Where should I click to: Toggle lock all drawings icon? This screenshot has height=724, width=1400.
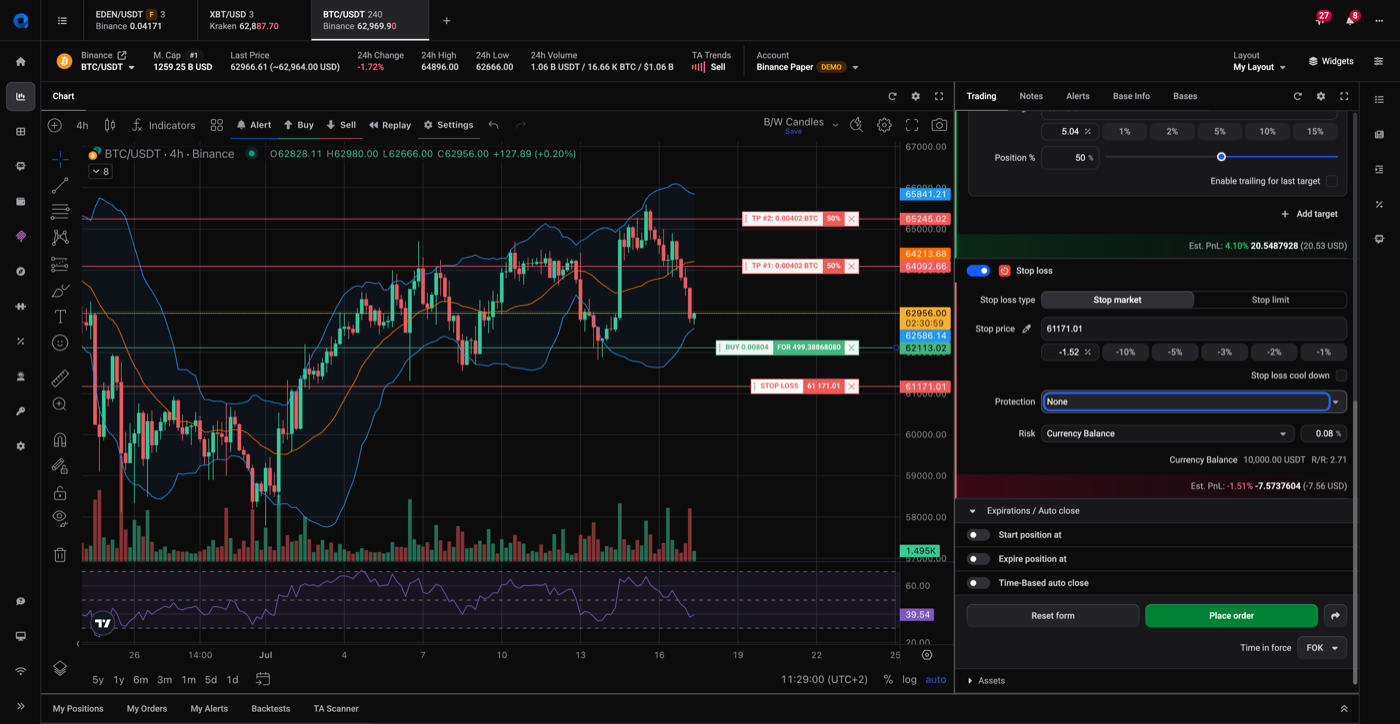point(60,492)
